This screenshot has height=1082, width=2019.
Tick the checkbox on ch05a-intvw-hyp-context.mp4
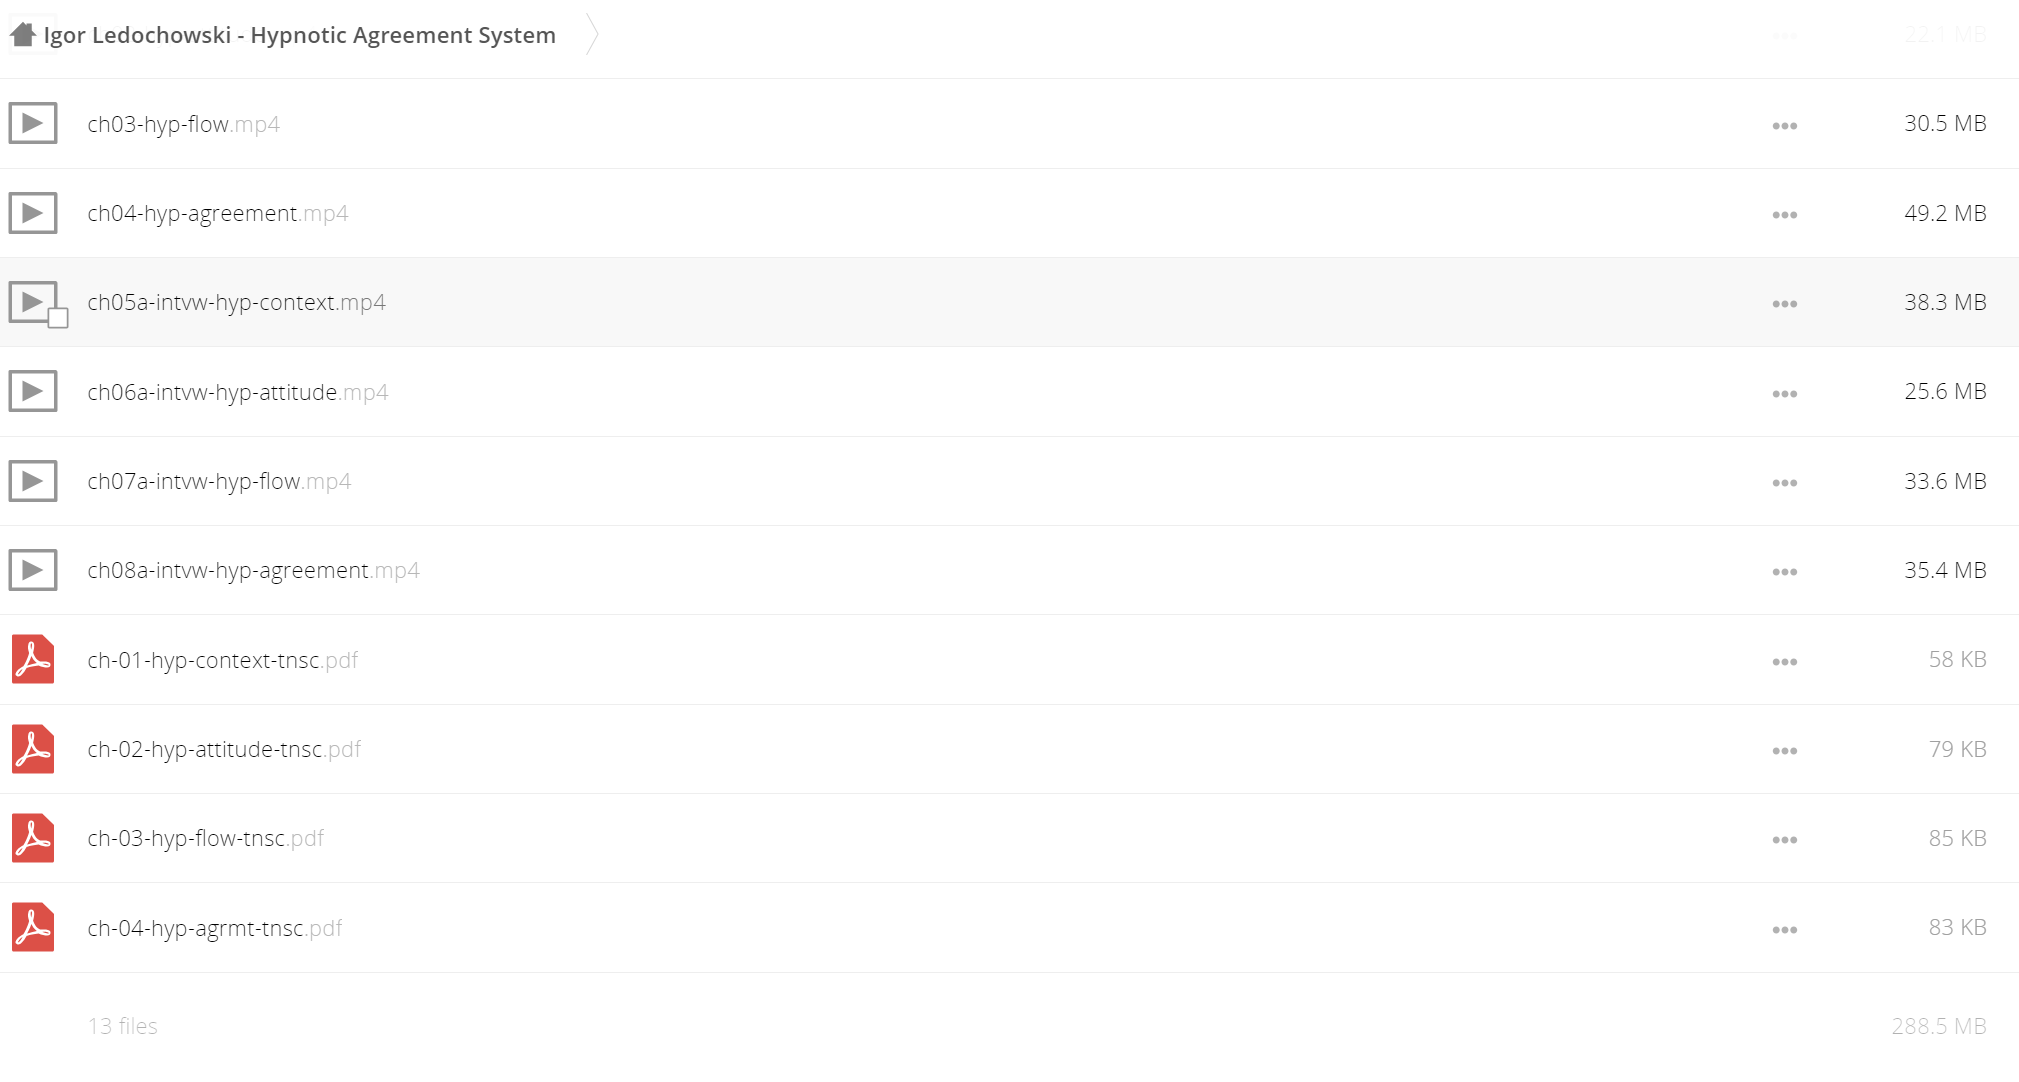tap(58, 319)
